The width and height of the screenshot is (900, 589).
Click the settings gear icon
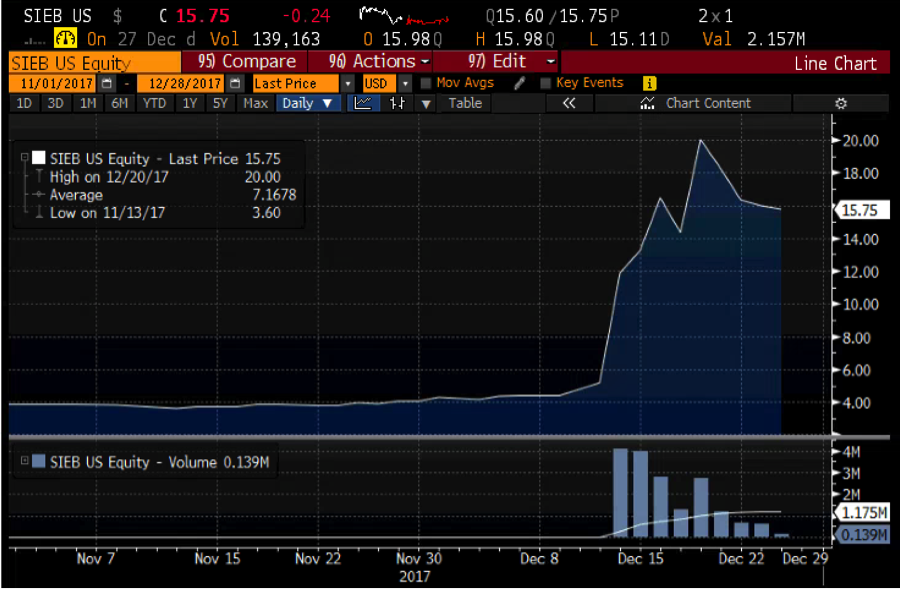click(841, 103)
